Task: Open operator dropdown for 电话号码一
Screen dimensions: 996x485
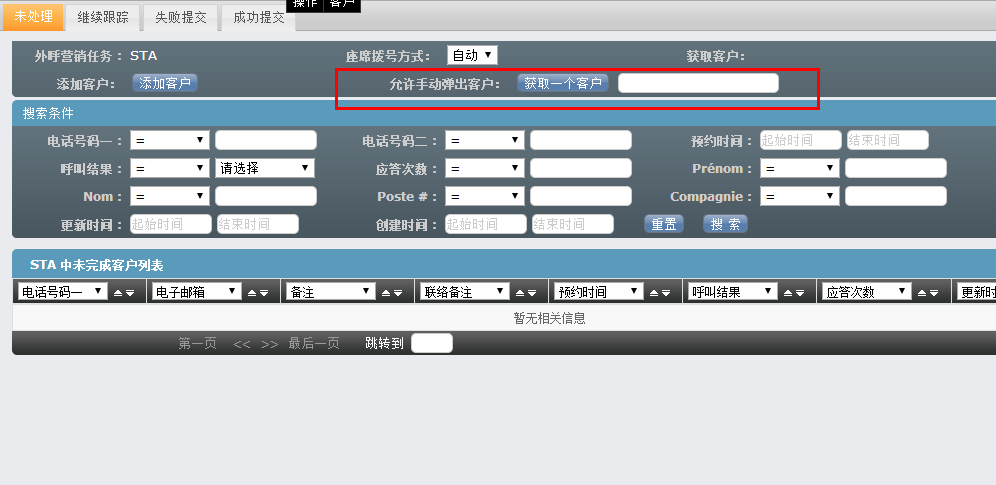Action: point(168,140)
